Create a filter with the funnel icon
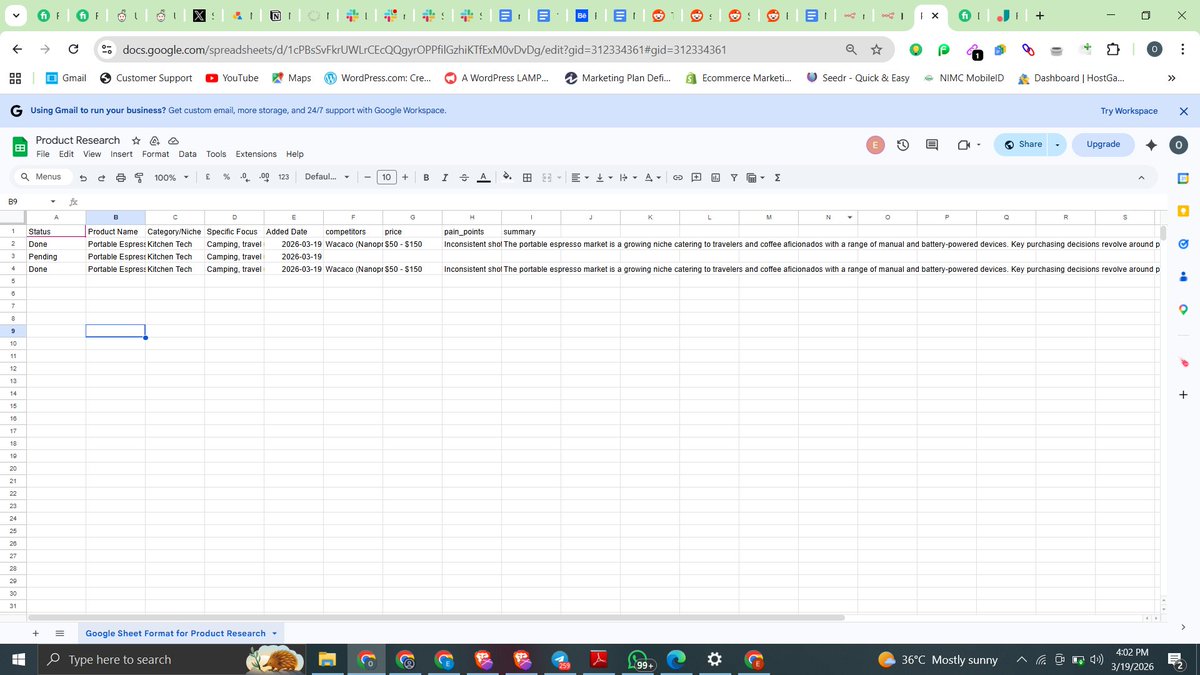This screenshot has width=1200, height=675. (733, 177)
